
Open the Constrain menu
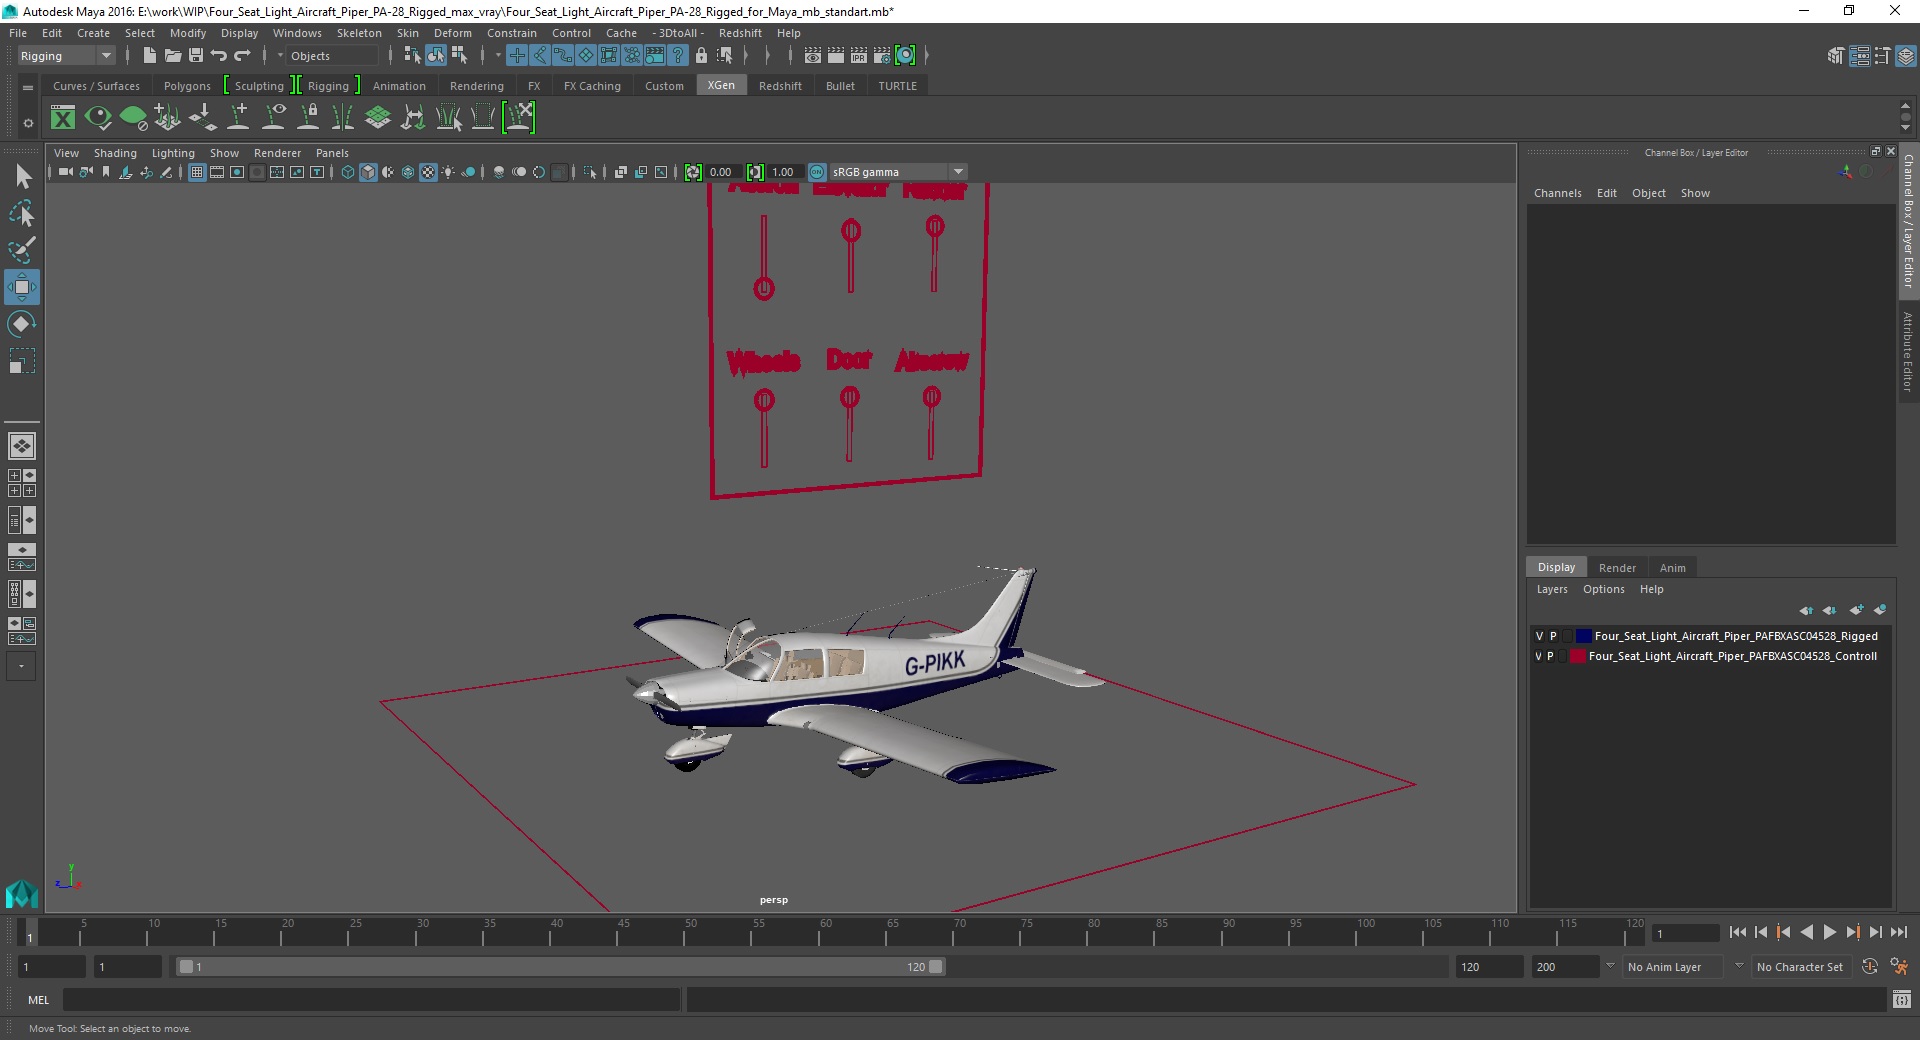coord(511,33)
